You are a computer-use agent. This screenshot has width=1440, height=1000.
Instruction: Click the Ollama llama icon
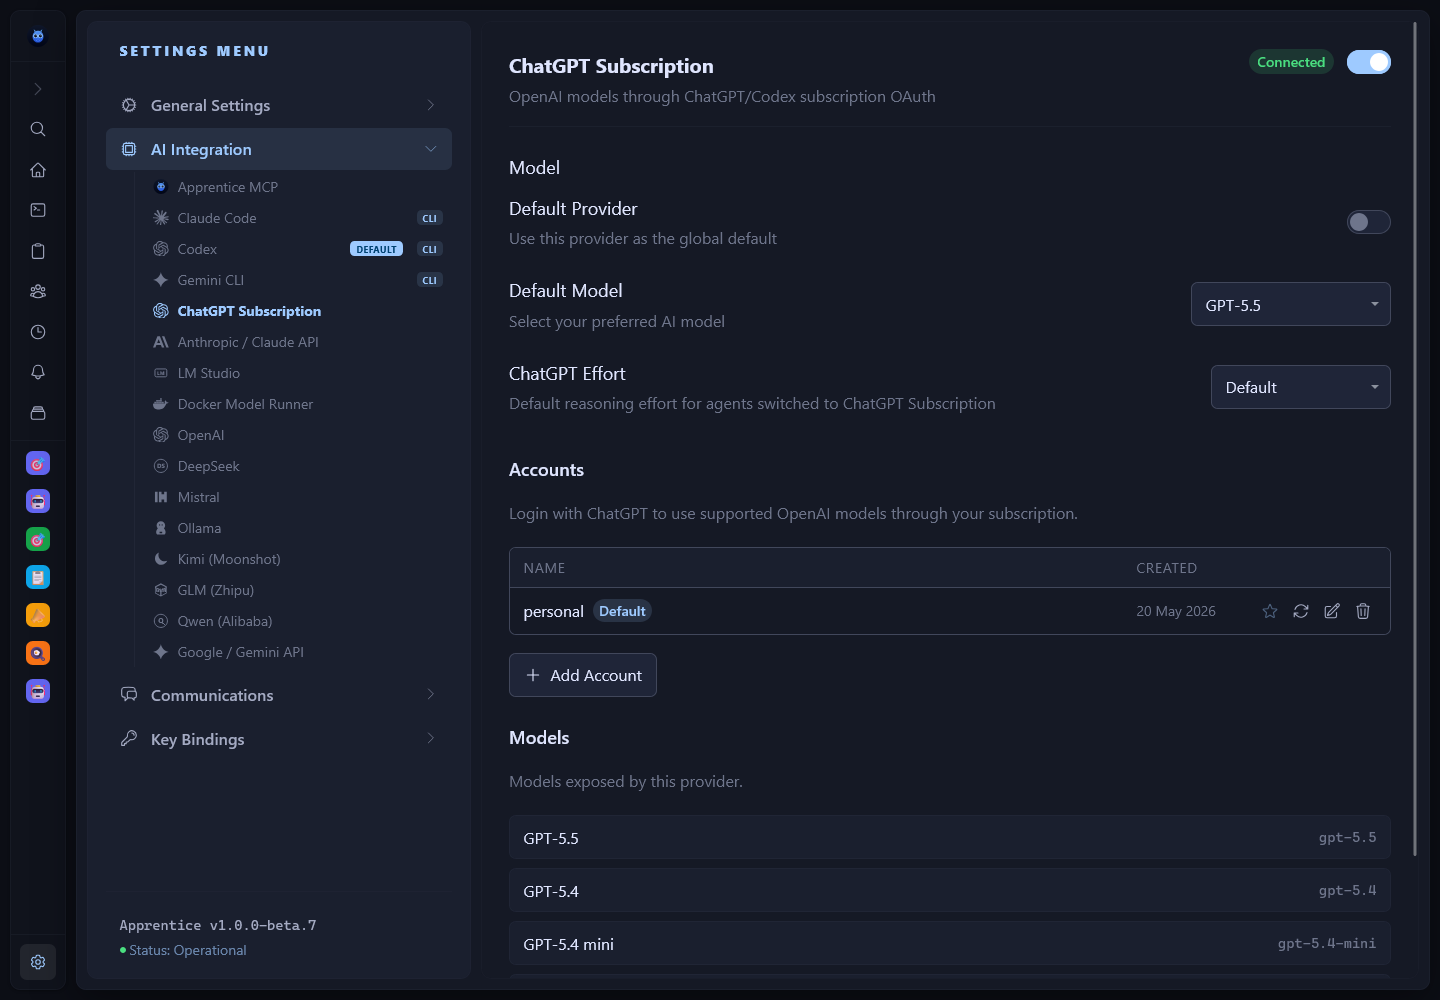pyautogui.click(x=161, y=528)
